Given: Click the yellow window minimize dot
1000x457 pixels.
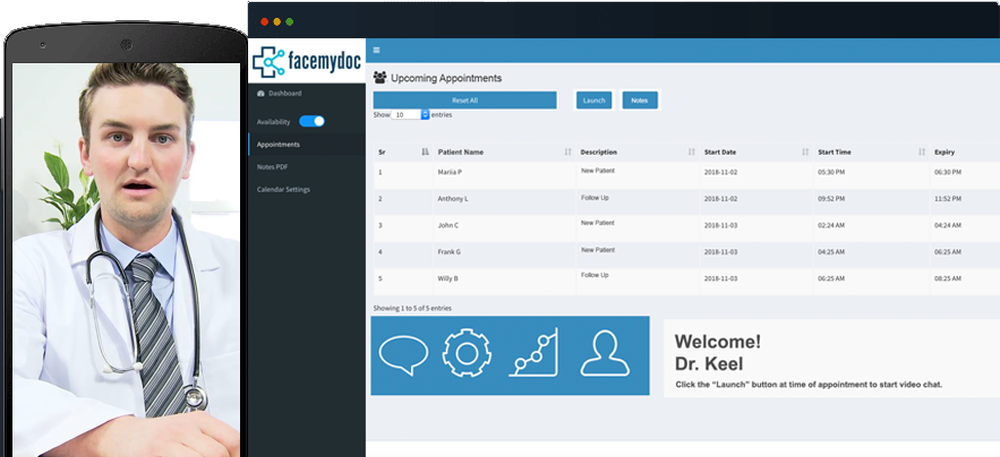Looking at the screenshot, I should click(x=277, y=22).
